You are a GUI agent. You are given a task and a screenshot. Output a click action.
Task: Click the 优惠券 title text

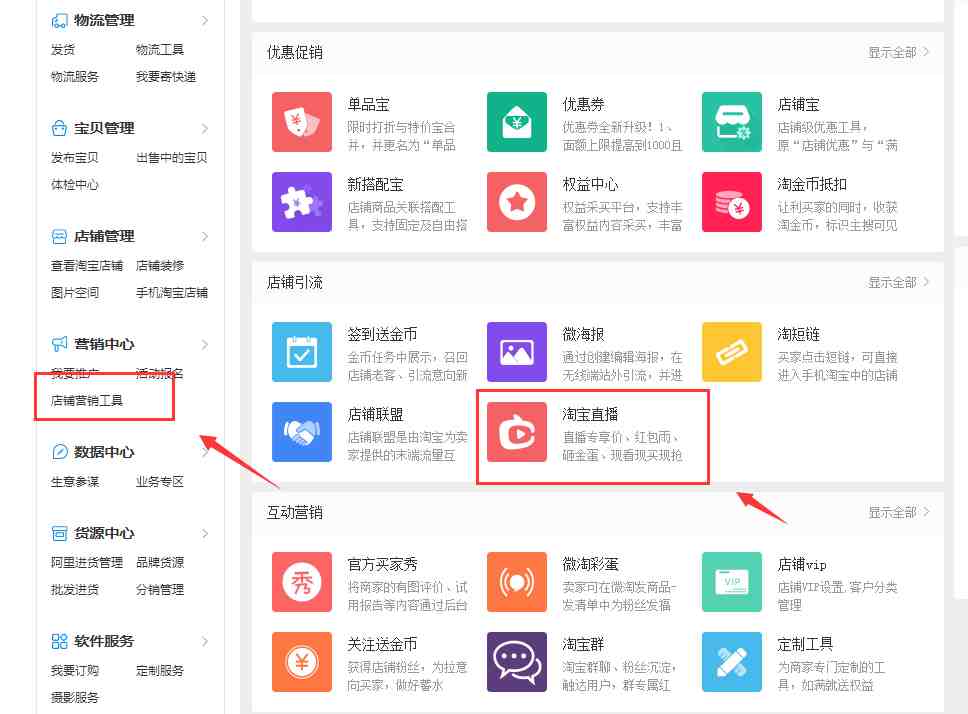(x=583, y=104)
